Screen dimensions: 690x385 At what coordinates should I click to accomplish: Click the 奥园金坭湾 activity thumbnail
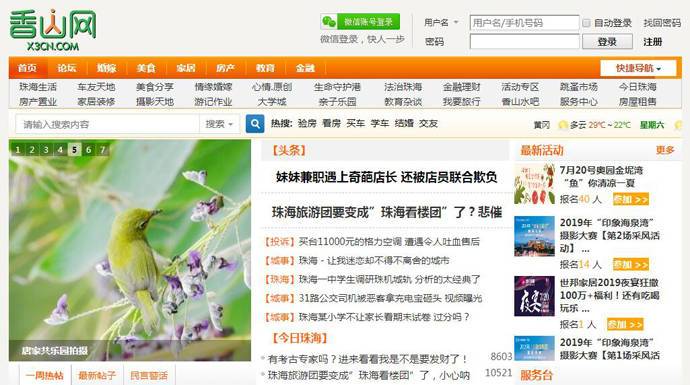coord(534,184)
